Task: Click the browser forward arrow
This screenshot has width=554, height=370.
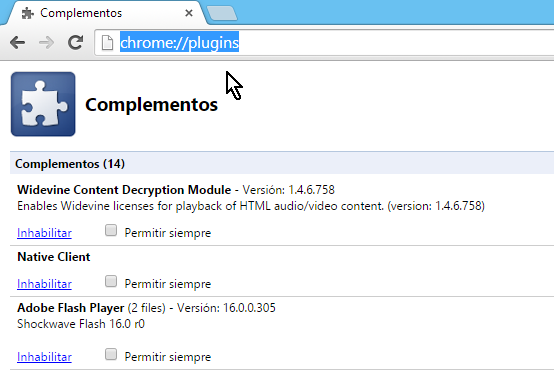Action: point(46,43)
